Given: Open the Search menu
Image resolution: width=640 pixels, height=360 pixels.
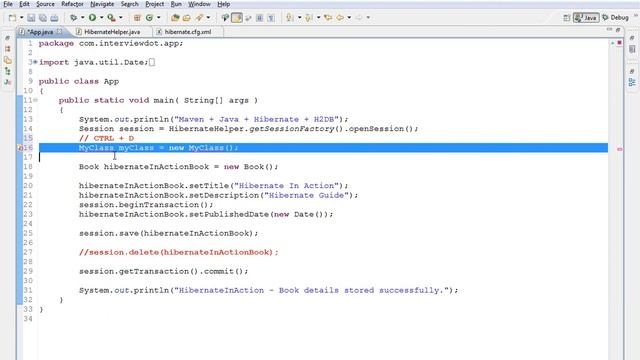Looking at the screenshot, I should (129, 4).
